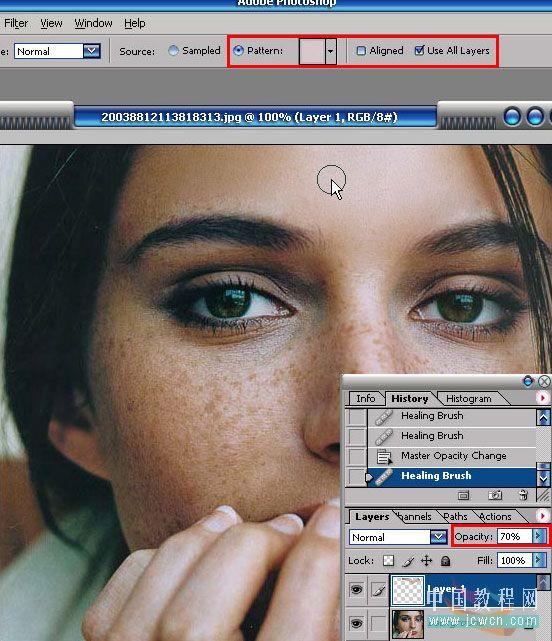Select the first Healing Brush history state

click(x=452, y=416)
